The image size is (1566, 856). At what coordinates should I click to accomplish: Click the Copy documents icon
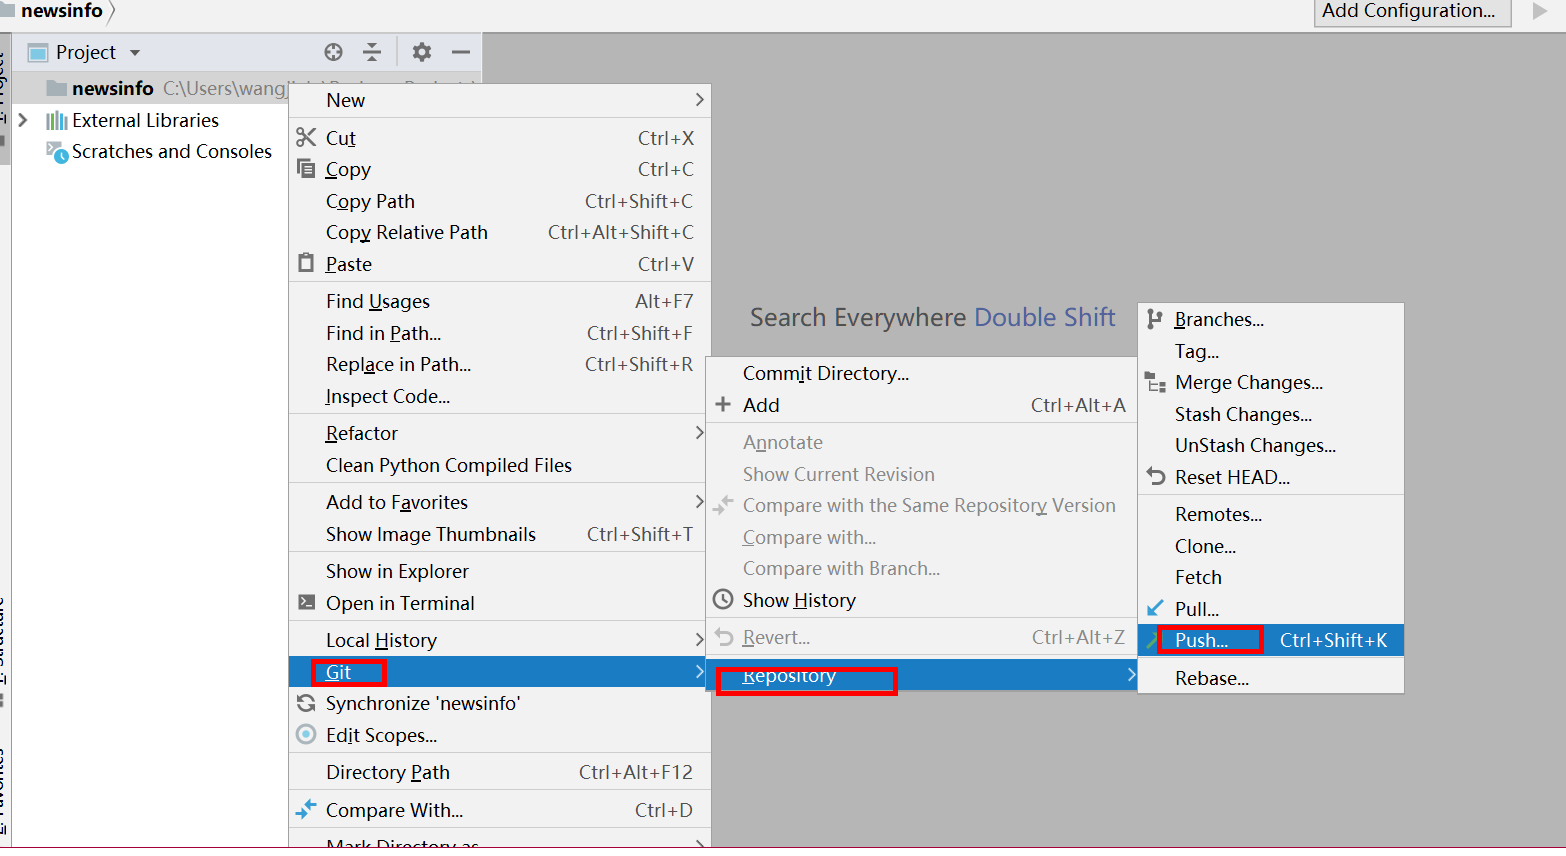tap(306, 168)
